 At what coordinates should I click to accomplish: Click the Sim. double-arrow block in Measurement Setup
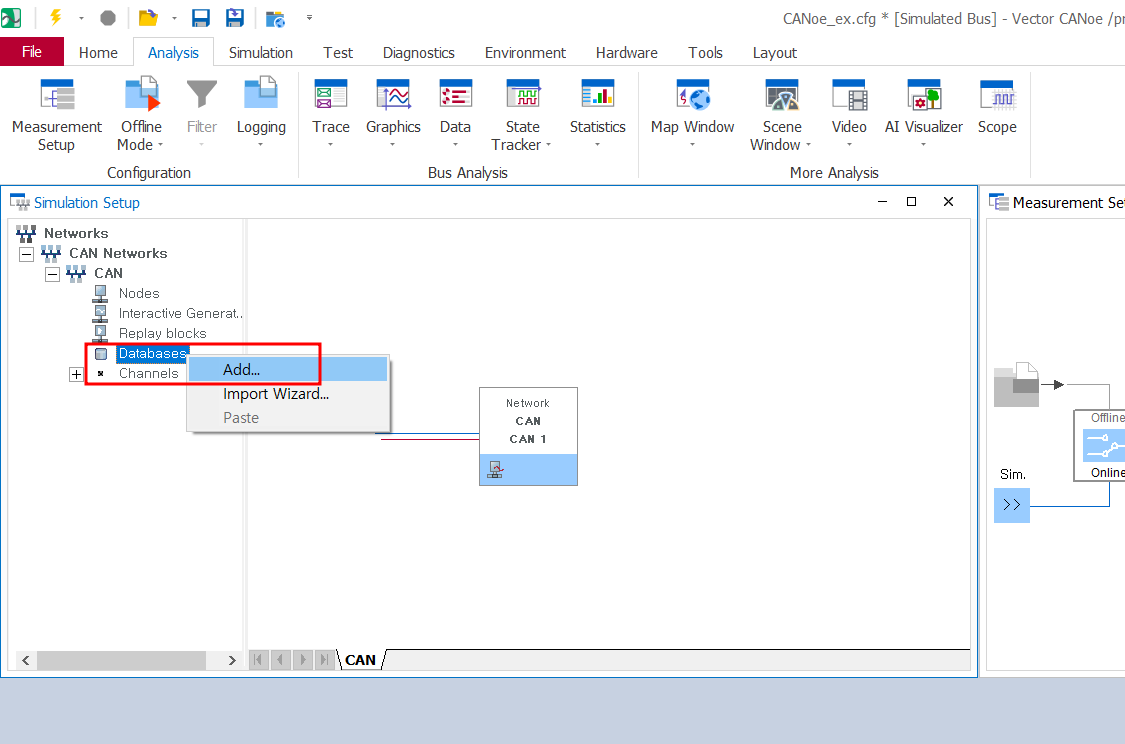tap(1012, 505)
